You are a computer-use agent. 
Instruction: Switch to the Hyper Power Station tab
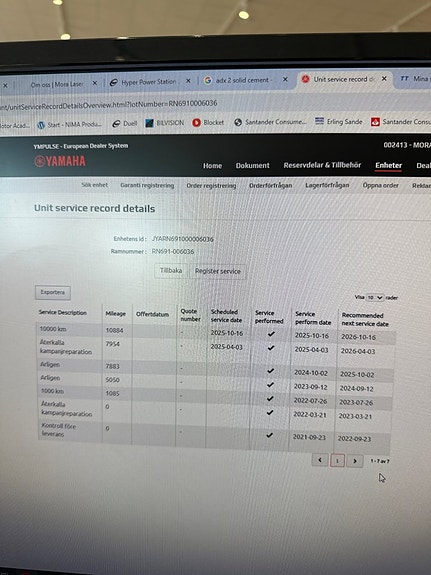click(x=149, y=82)
